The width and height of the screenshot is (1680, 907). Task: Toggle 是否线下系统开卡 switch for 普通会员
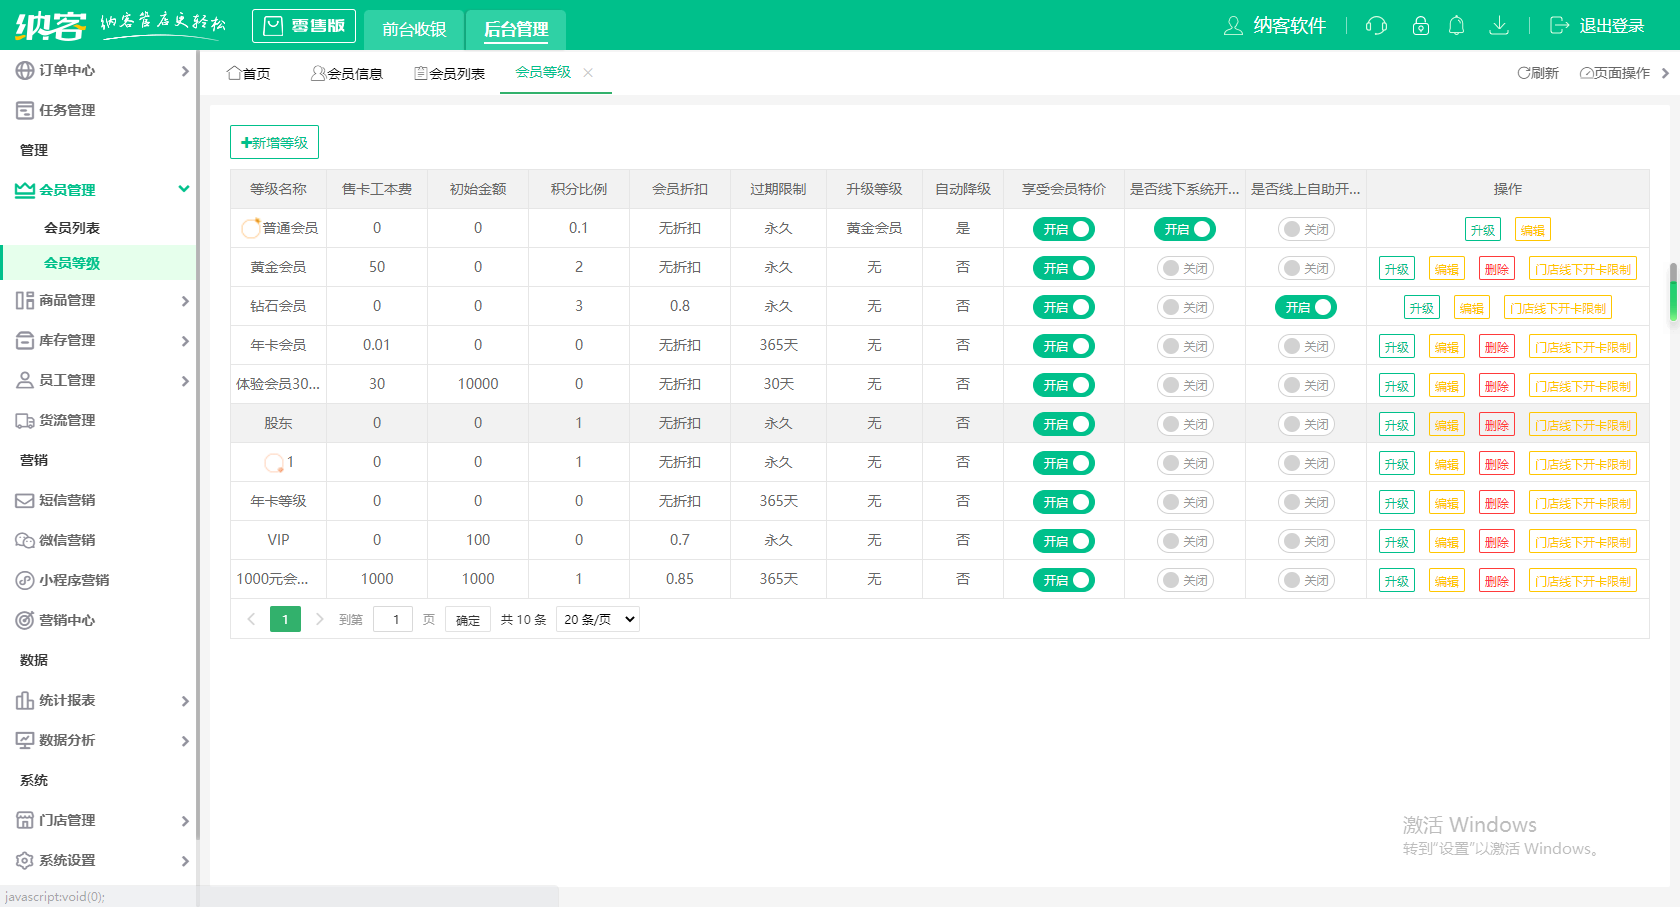coord(1184,229)
